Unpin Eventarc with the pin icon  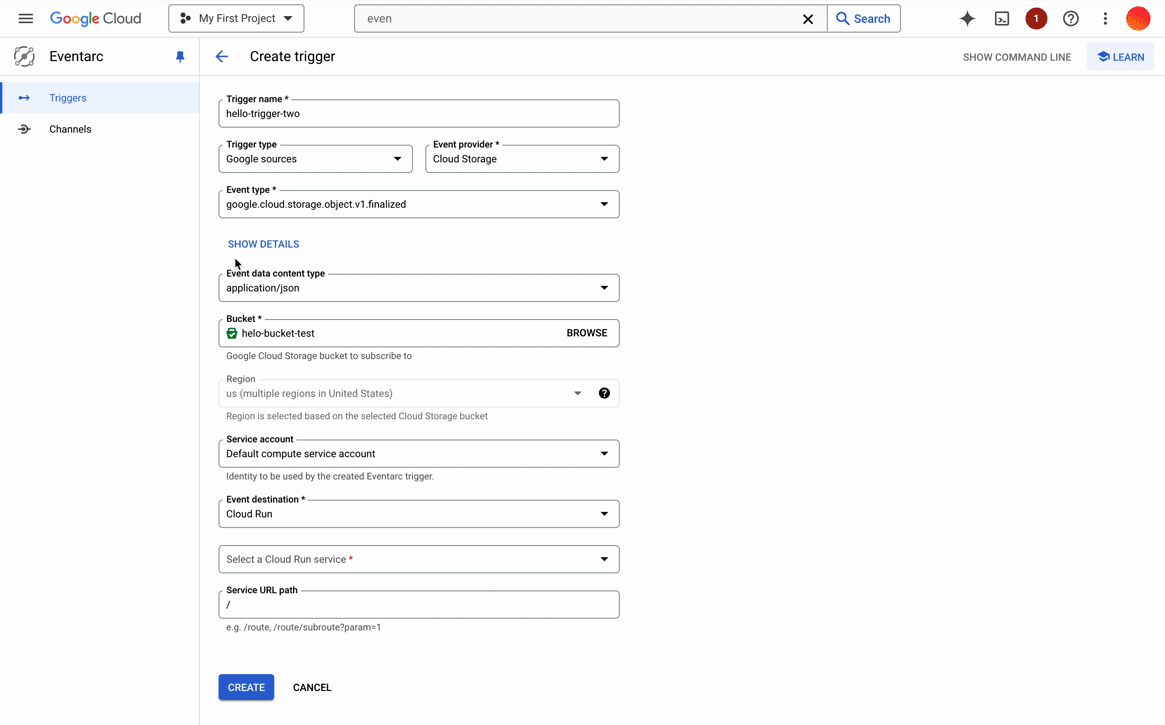[x=180, y=56]
